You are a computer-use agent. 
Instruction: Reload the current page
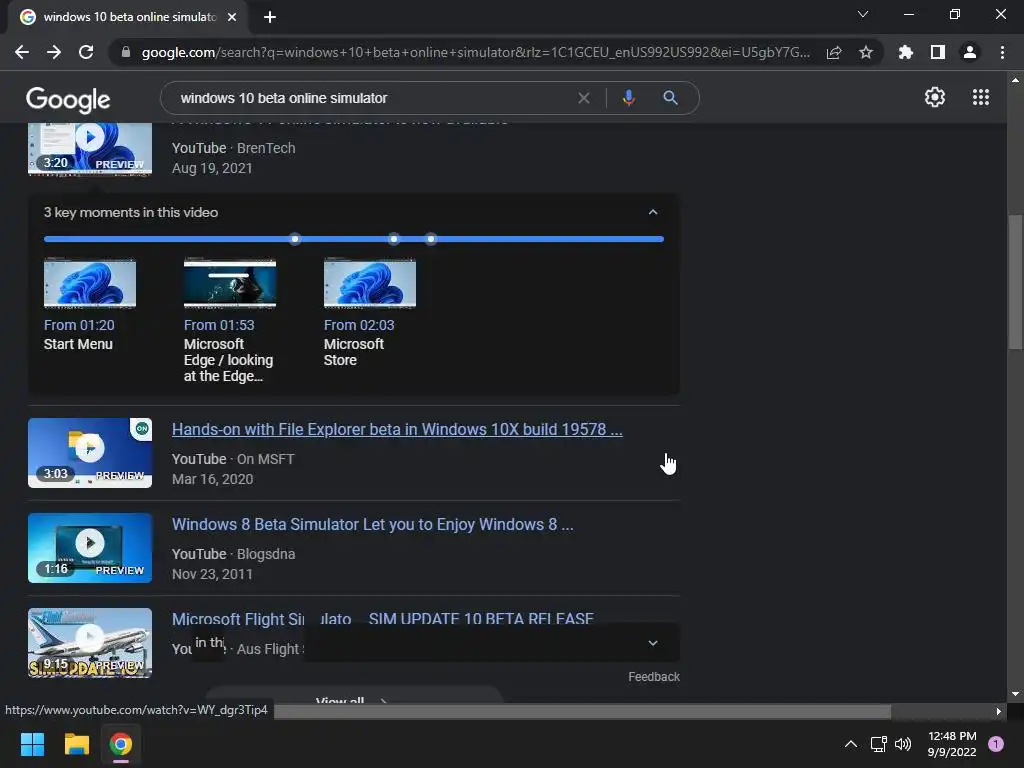click(86, 52)
